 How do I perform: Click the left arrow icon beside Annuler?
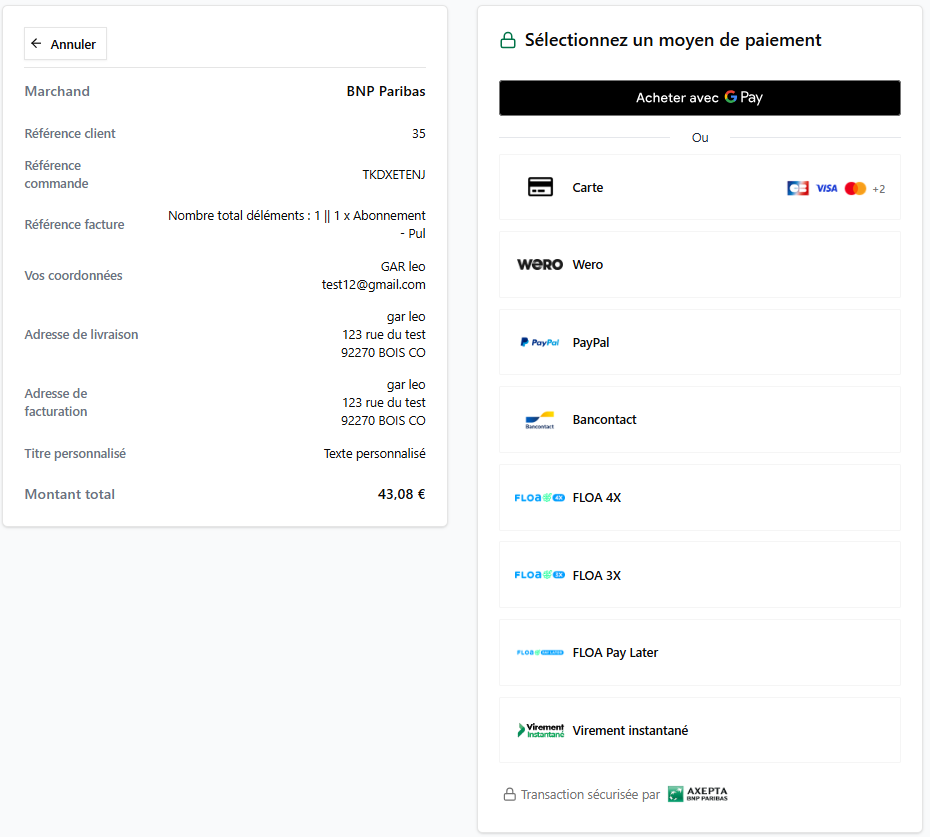(x=36, y=43)
